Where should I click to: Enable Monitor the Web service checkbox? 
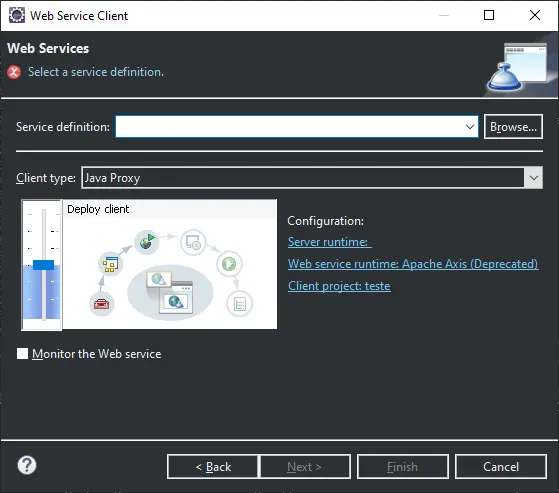pyautogui.click(x=22, y=354)
